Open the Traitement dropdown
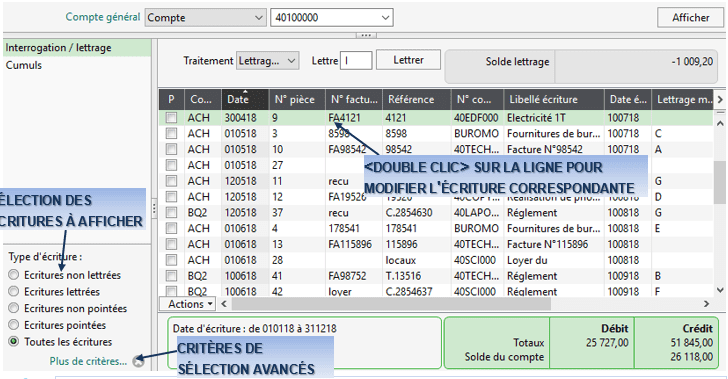 tap(267, 61)
